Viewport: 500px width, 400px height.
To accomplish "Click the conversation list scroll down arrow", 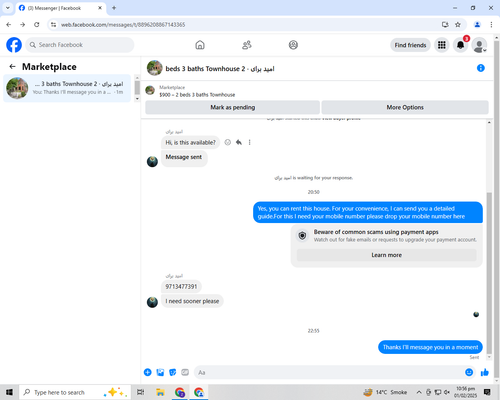I will coord(137,99).
